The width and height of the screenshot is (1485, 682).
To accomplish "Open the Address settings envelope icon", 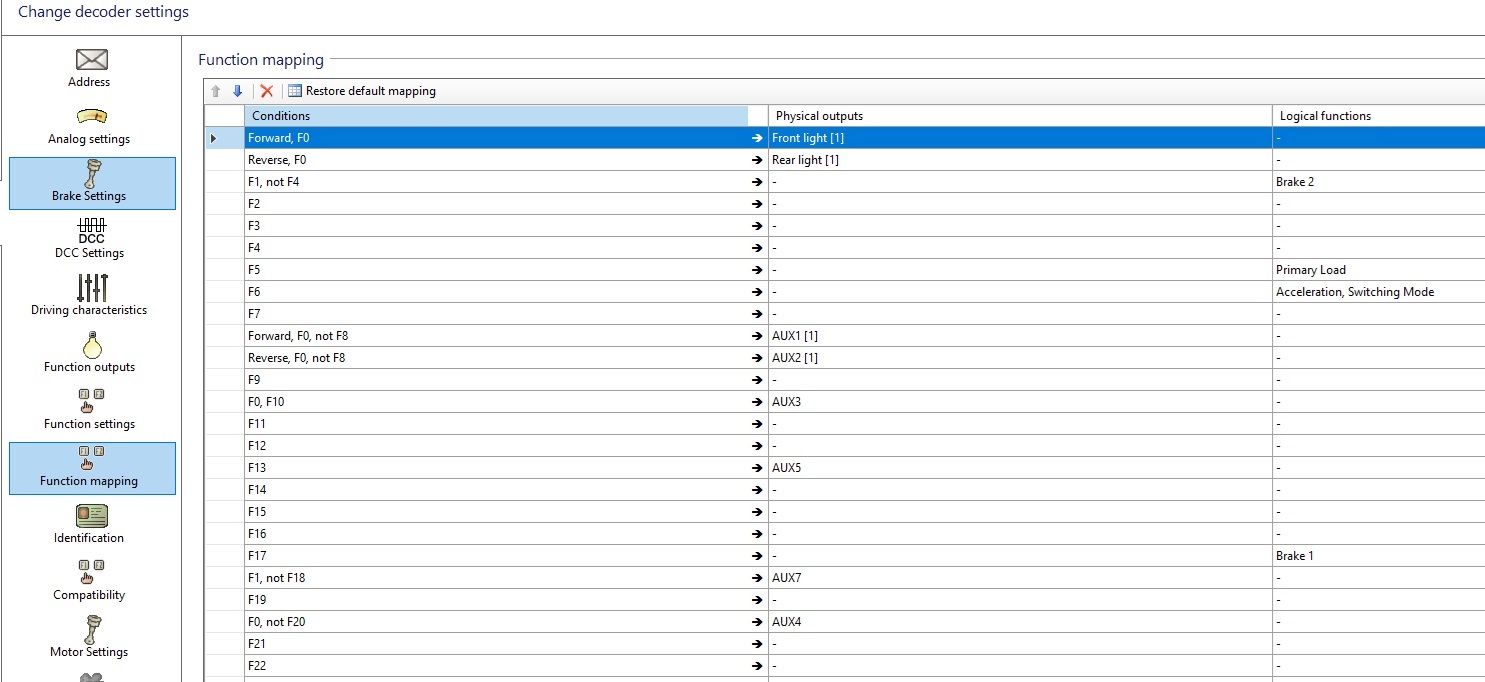I will 91,60.
